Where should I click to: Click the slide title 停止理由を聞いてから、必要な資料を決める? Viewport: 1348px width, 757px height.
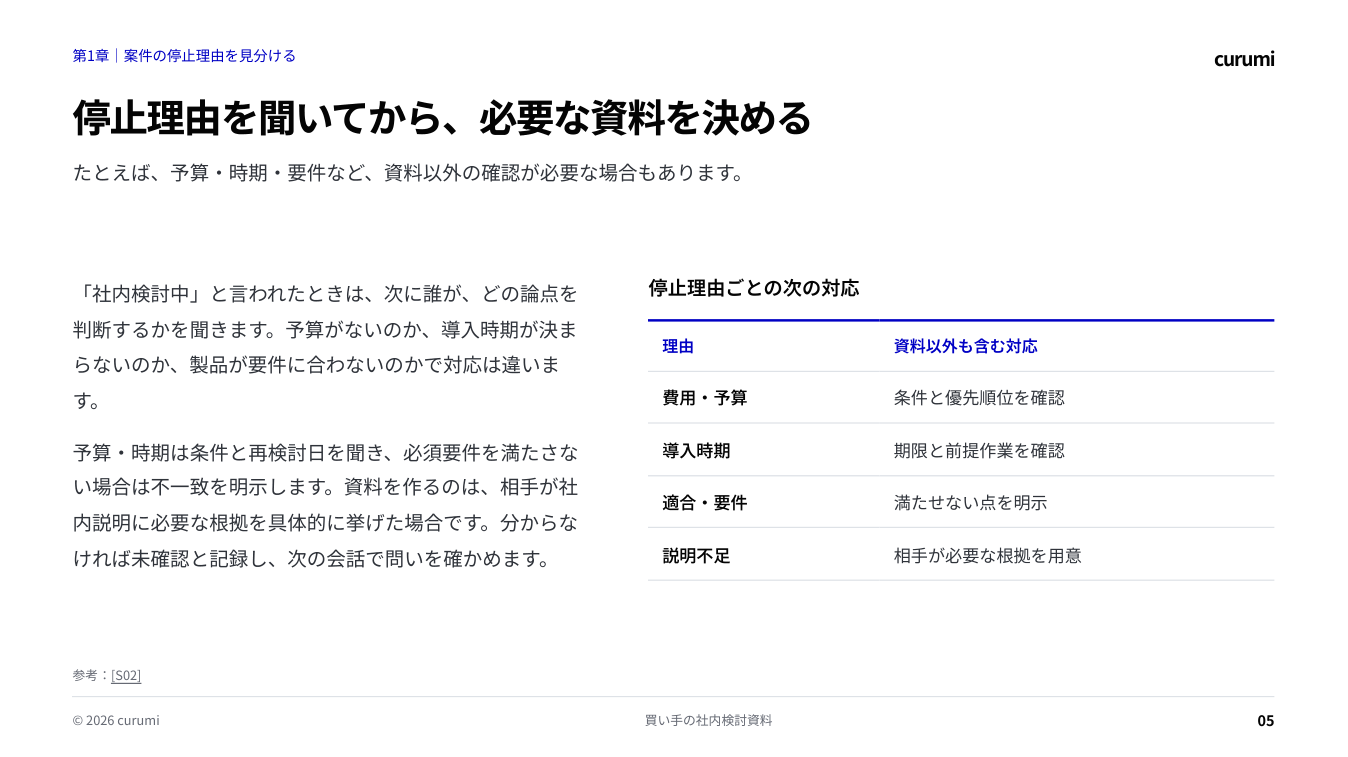click(x=442, y=118)
